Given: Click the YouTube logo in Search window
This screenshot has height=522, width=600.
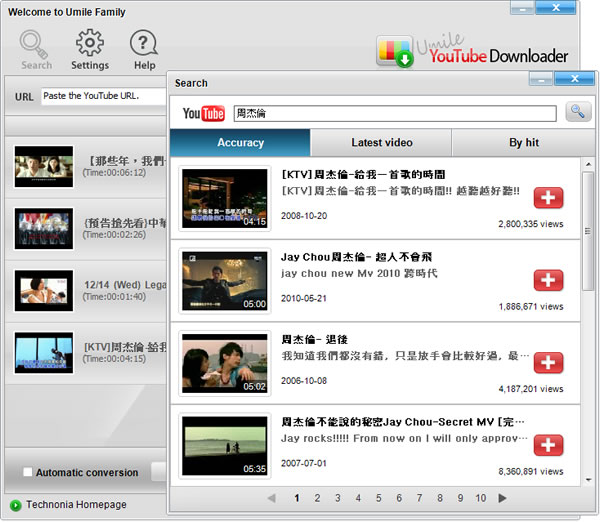Looking at the screenshot, I should [x=203, y=114].
